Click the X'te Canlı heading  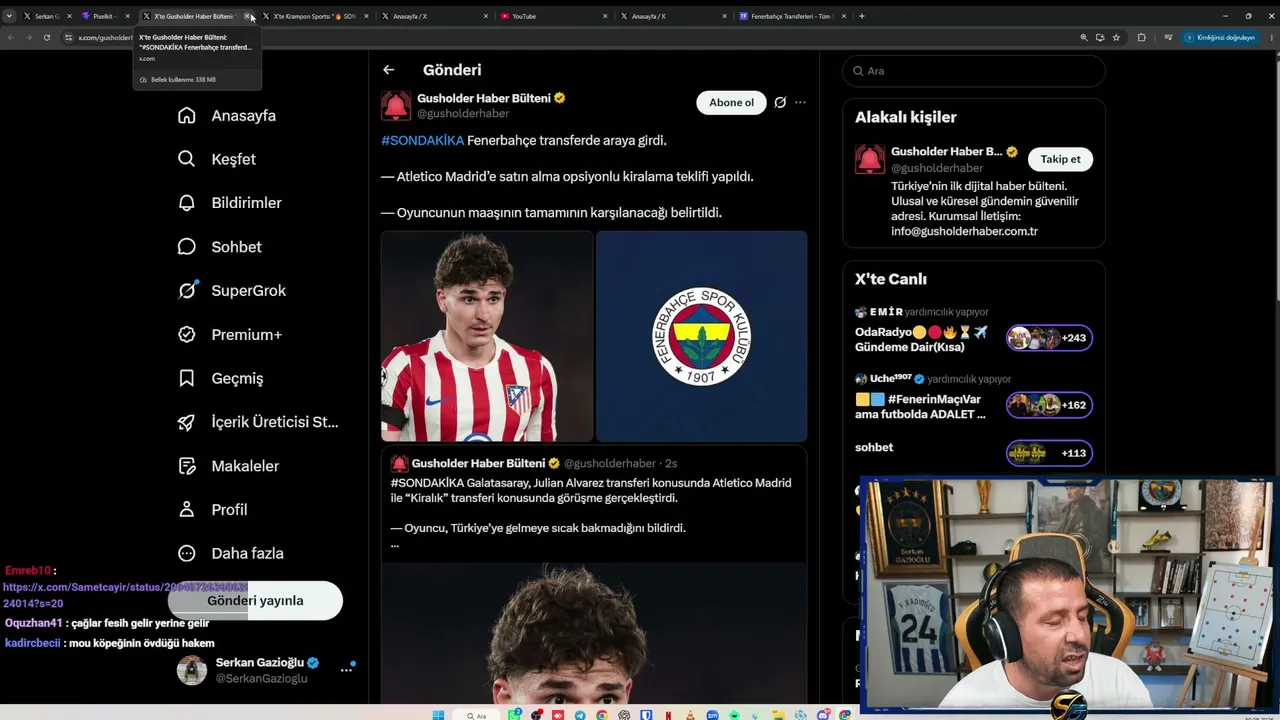click(891, 279)
